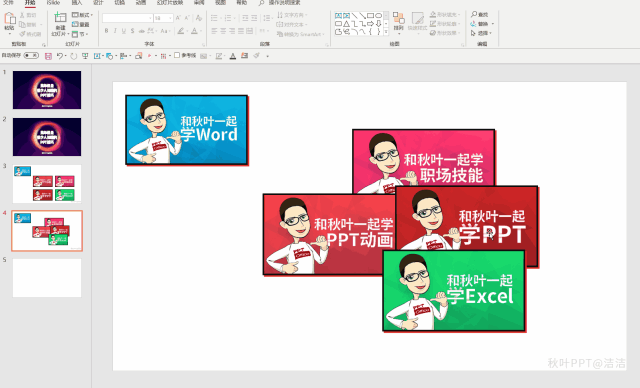
Task: Click the New Slide icon
Action: (x=60, y=18)
